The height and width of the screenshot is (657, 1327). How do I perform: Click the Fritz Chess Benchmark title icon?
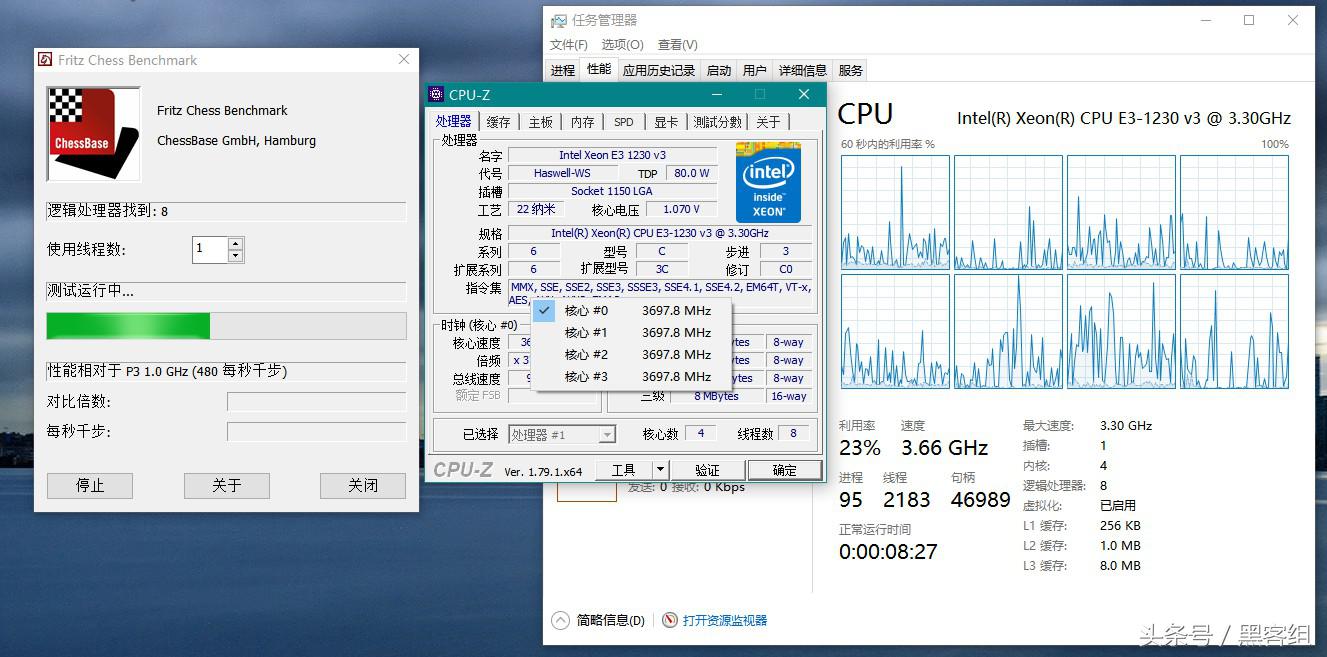[x=45, y=60]
